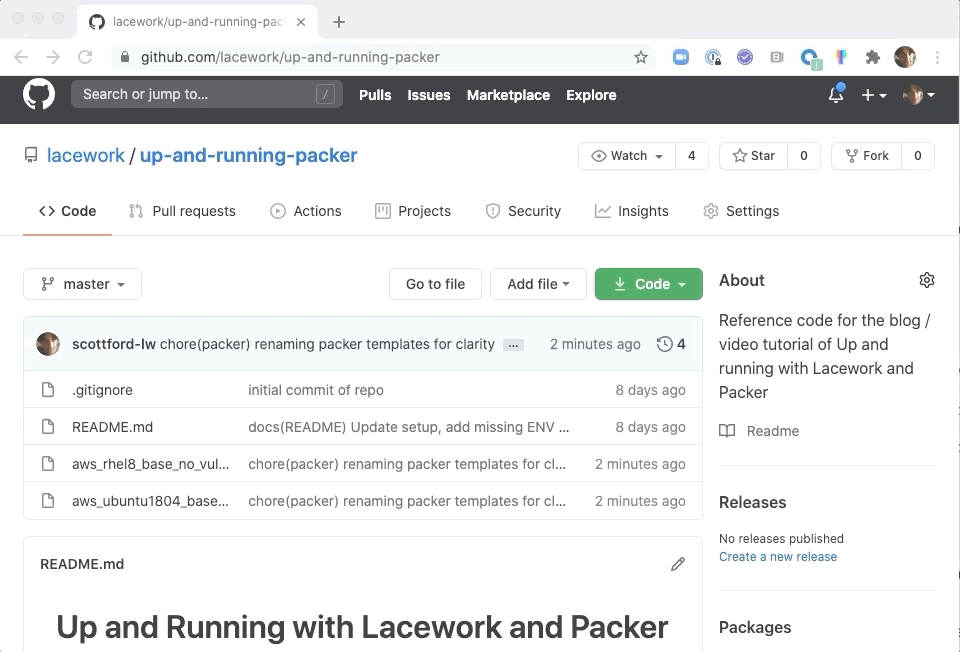Toggle Watch on this repository
Screen dimensions: 960x652
click(x=628, y=156)
